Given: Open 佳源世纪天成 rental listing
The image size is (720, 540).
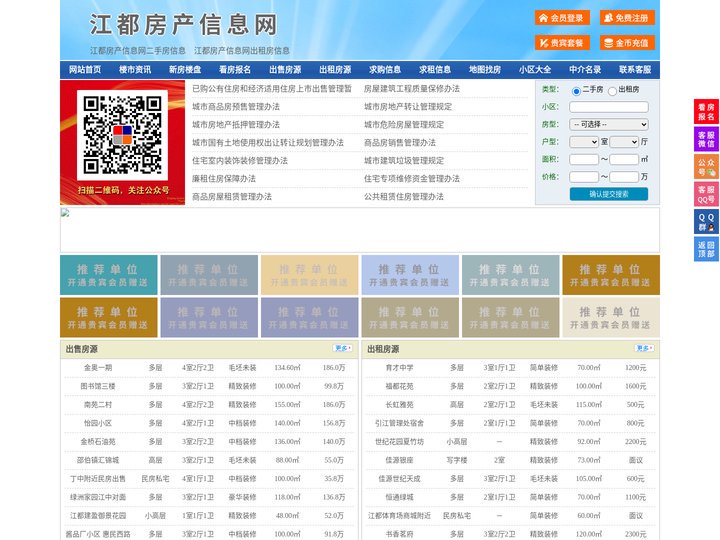Looking at the screenshot, I should pyautogui.click(x=399, y=478).
